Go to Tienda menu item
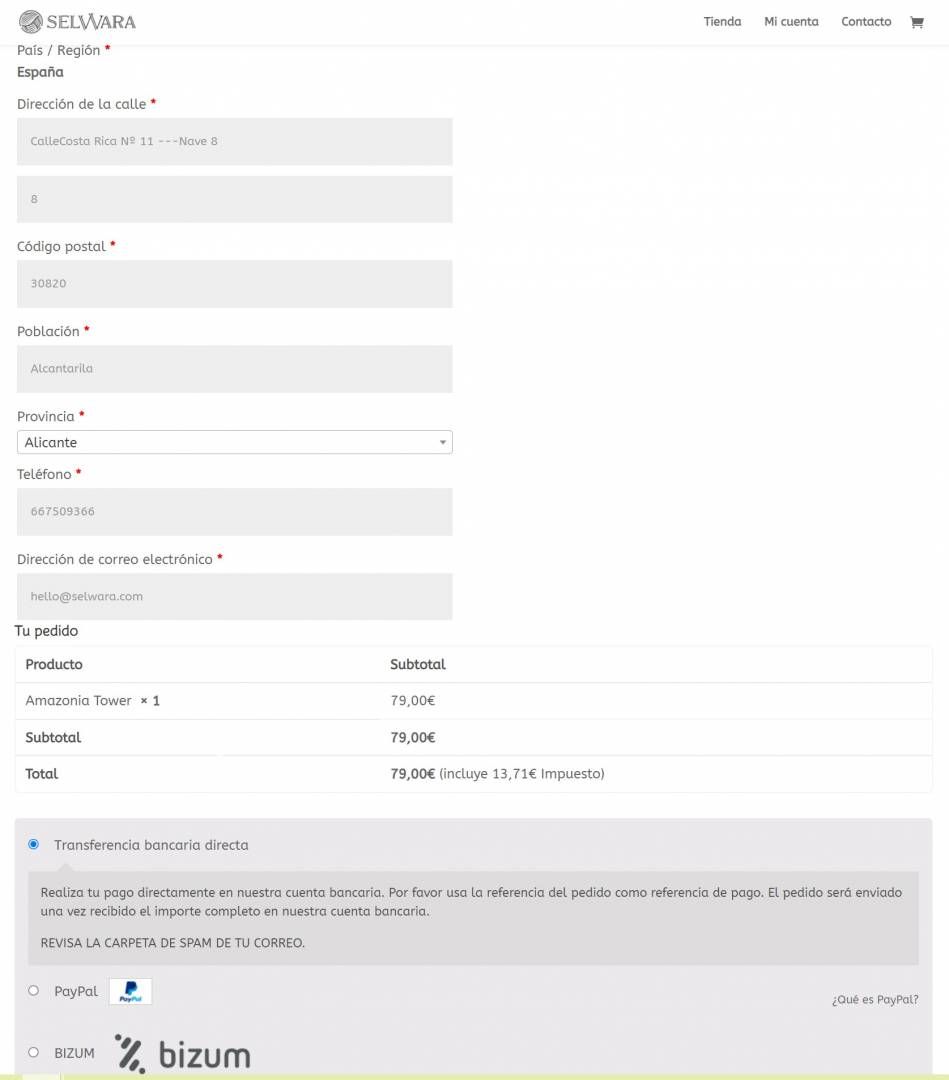Viewport: 949px width, 1080px height. coord(722,22)
